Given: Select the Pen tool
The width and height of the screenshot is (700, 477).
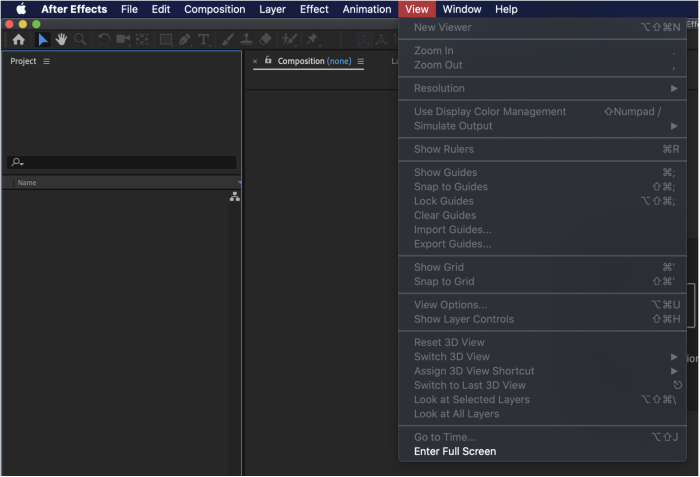Looking at the screenshot, I should click(x=184, y=40).
